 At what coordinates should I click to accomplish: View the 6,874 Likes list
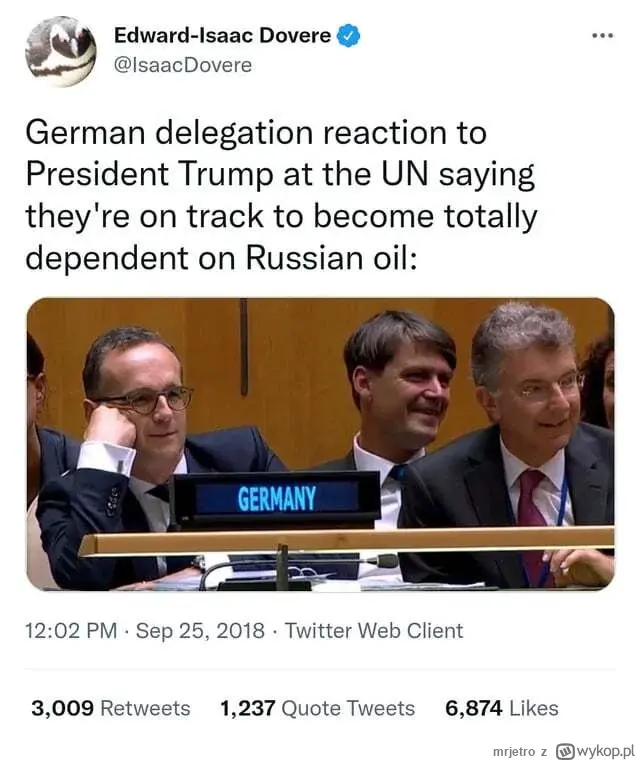pyautogui.click(x=502, y=708)
